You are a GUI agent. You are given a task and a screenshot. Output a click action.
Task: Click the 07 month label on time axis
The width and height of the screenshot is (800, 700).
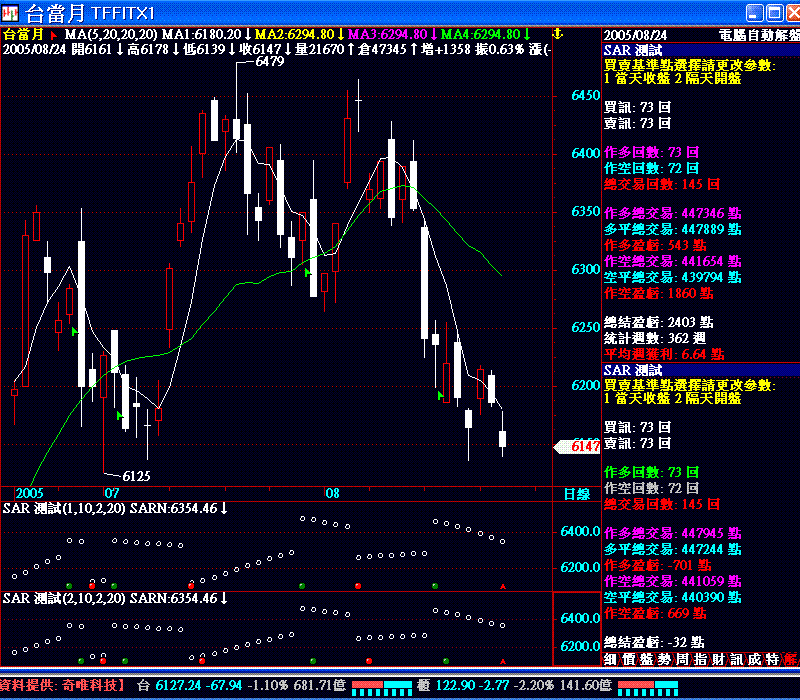(x=112, y=493)
